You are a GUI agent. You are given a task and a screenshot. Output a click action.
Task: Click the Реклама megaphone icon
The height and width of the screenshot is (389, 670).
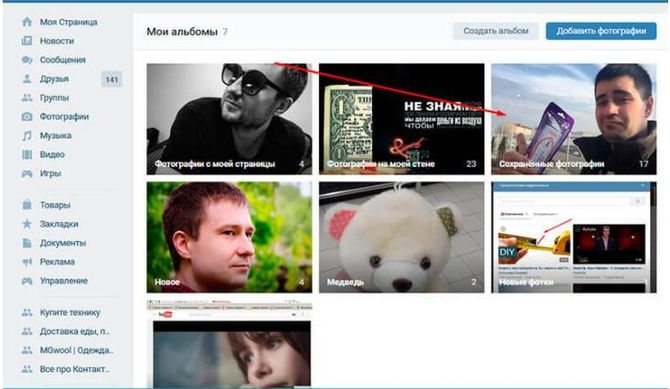[27, 262]
